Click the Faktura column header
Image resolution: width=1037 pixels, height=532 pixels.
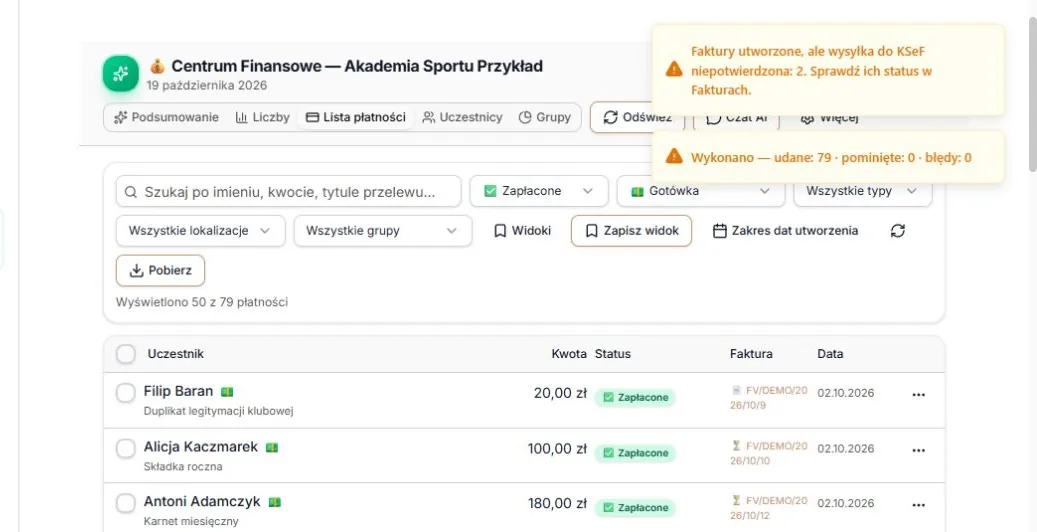(751, 354)
